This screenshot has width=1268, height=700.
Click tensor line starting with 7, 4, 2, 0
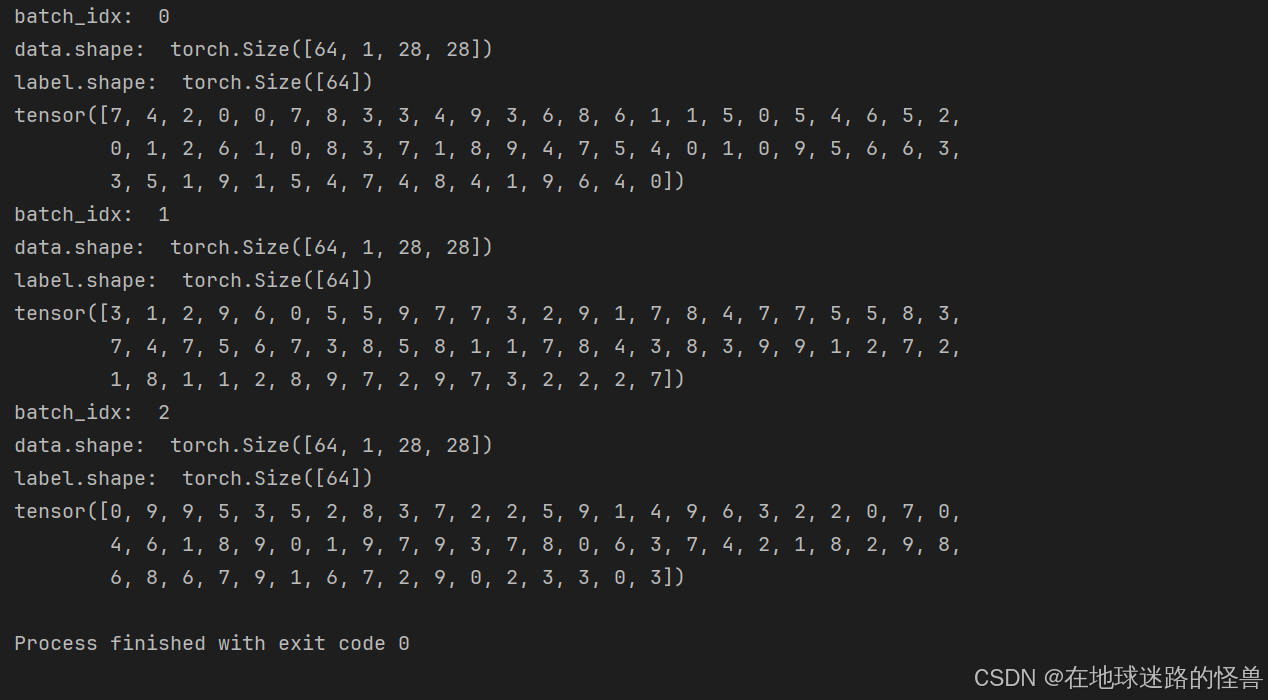[488, 116]
